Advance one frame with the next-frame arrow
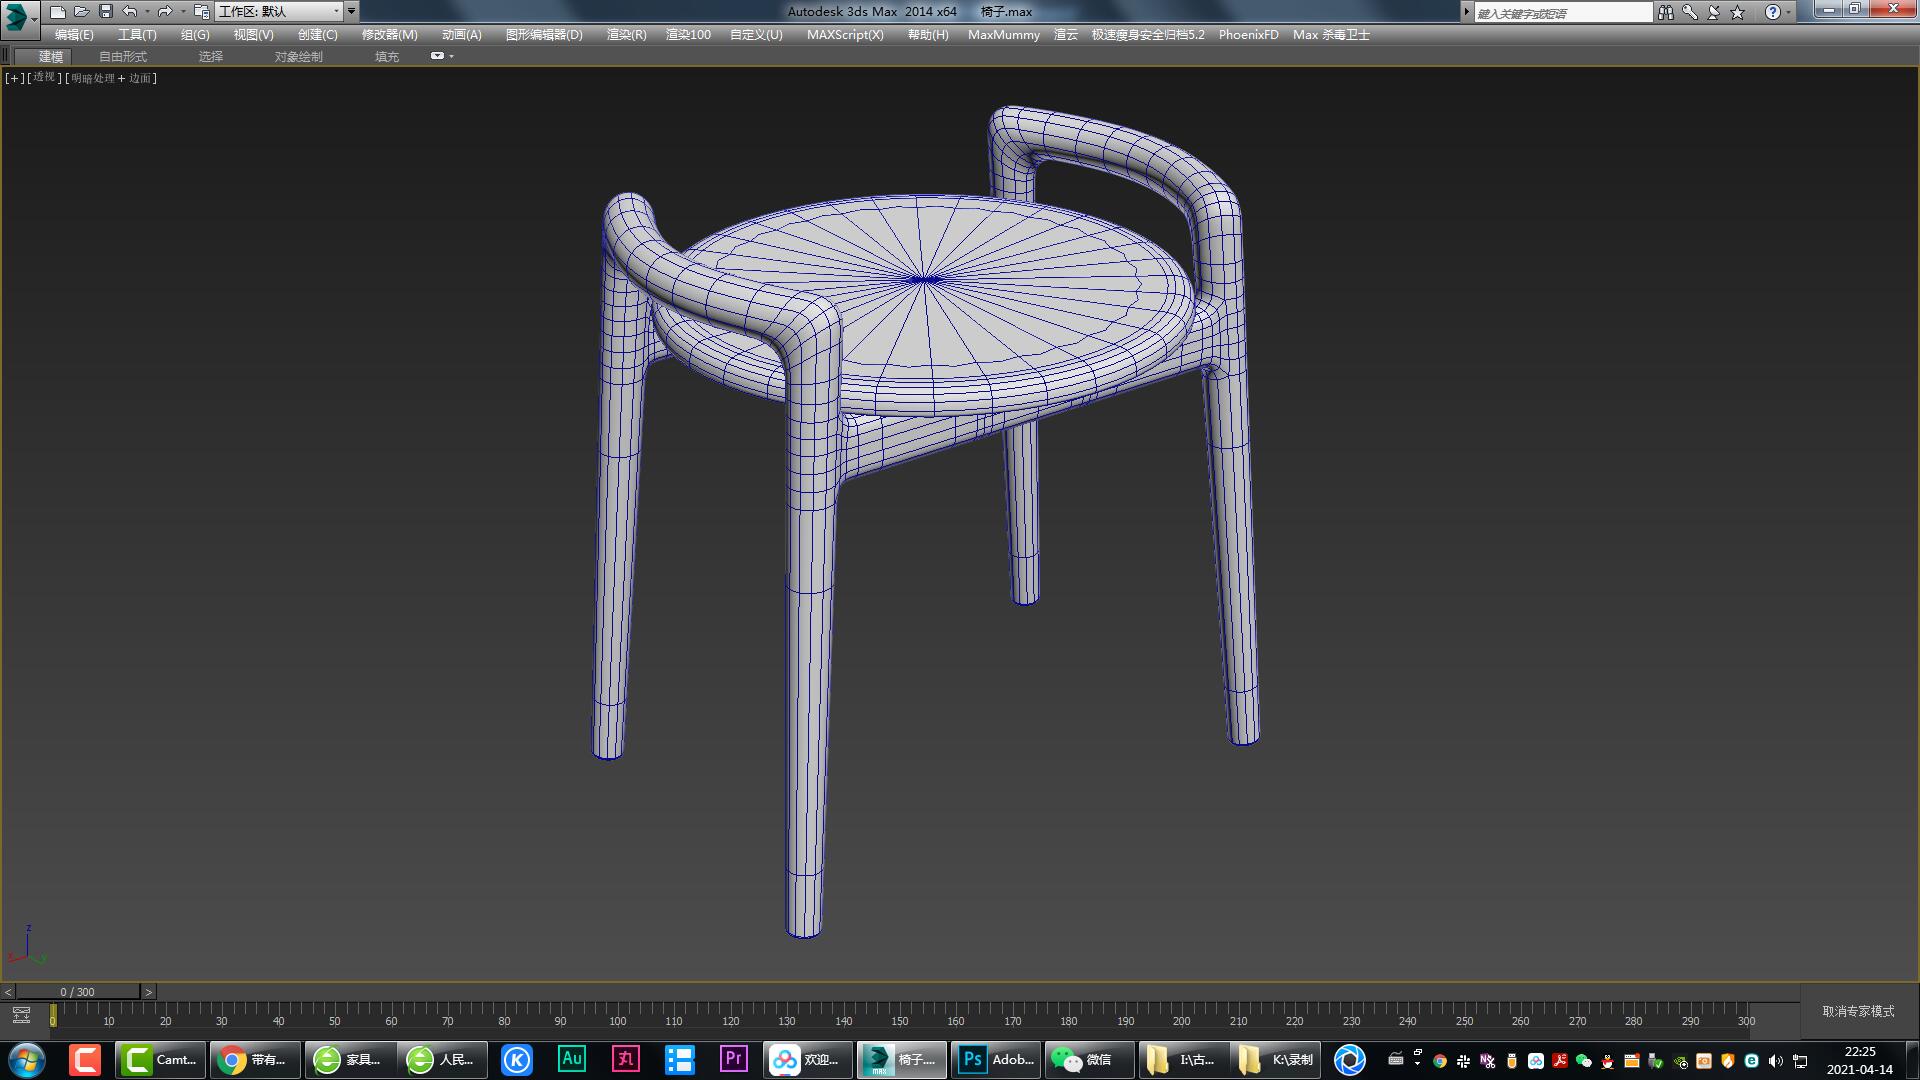 point(148,992)
